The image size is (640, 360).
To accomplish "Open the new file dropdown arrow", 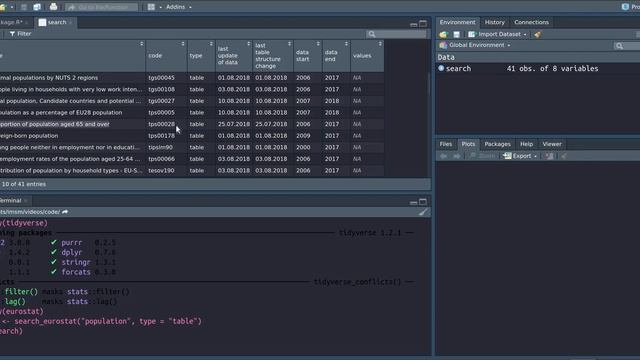I will [x=12, y=7].
